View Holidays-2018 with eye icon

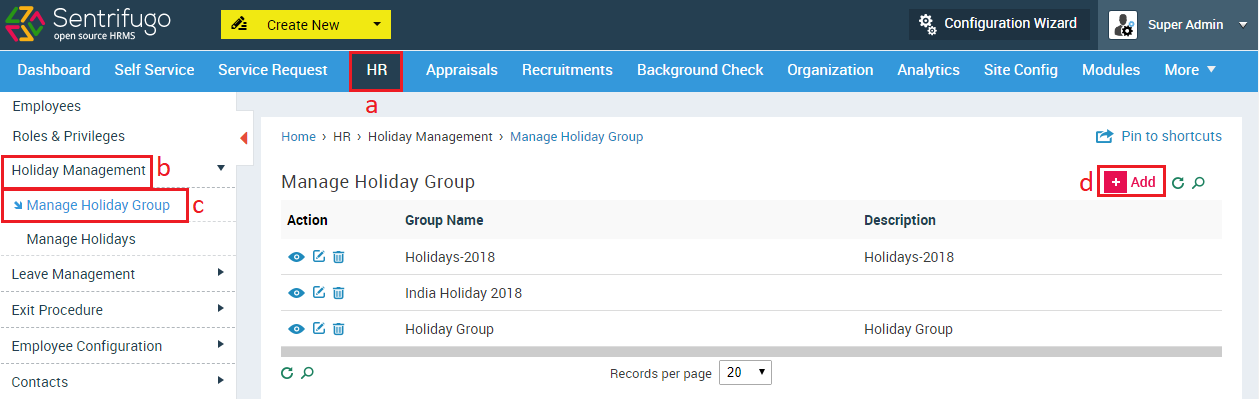[296, 257]
